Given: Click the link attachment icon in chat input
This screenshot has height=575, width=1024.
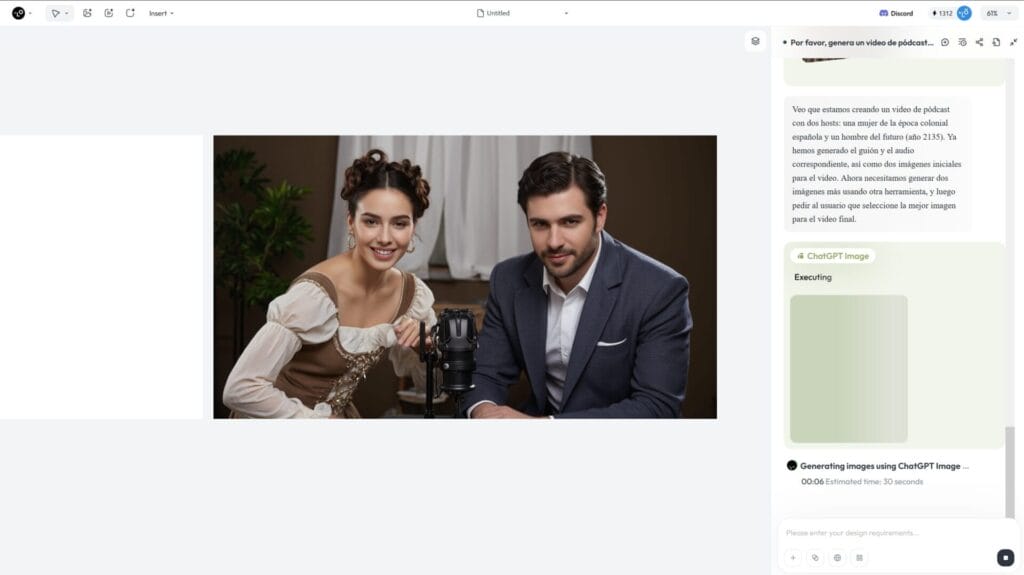Looking at the screenshot, I should [815, 558].
